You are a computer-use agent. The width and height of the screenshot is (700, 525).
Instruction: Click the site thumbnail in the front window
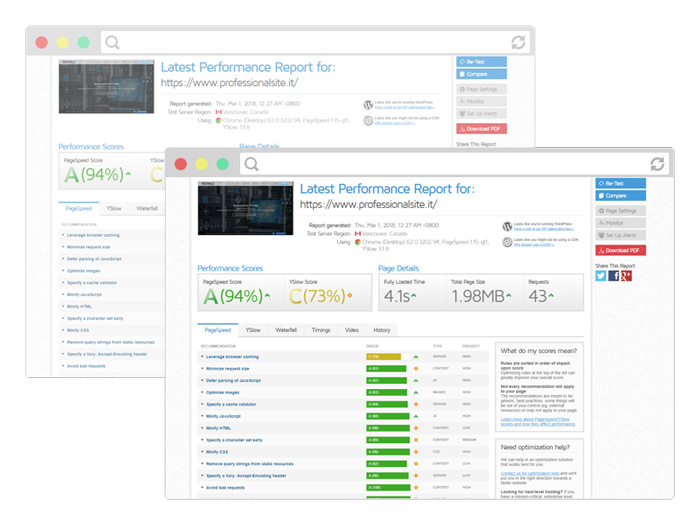[246, 208]
